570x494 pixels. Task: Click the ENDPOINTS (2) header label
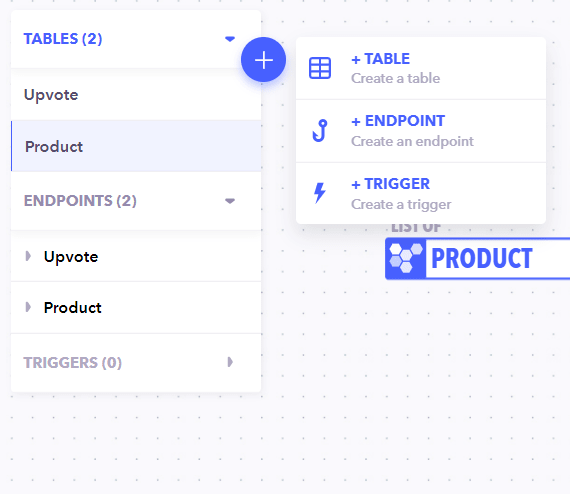tap(80, 201)
